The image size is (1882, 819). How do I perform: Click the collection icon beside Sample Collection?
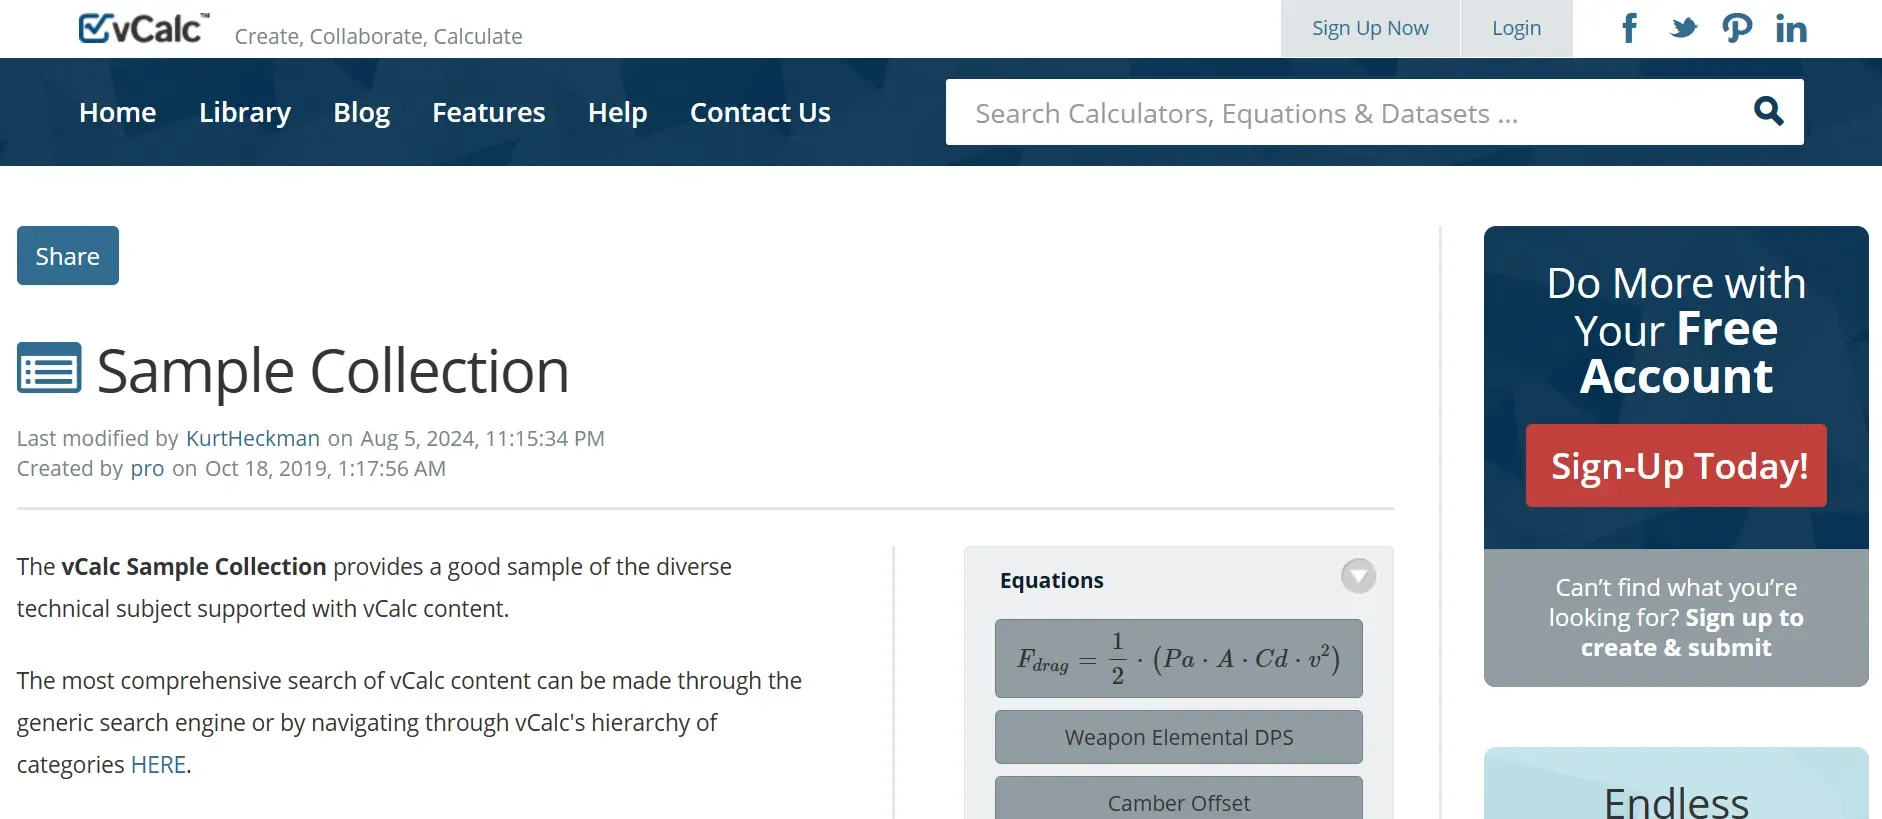[49, 368]
